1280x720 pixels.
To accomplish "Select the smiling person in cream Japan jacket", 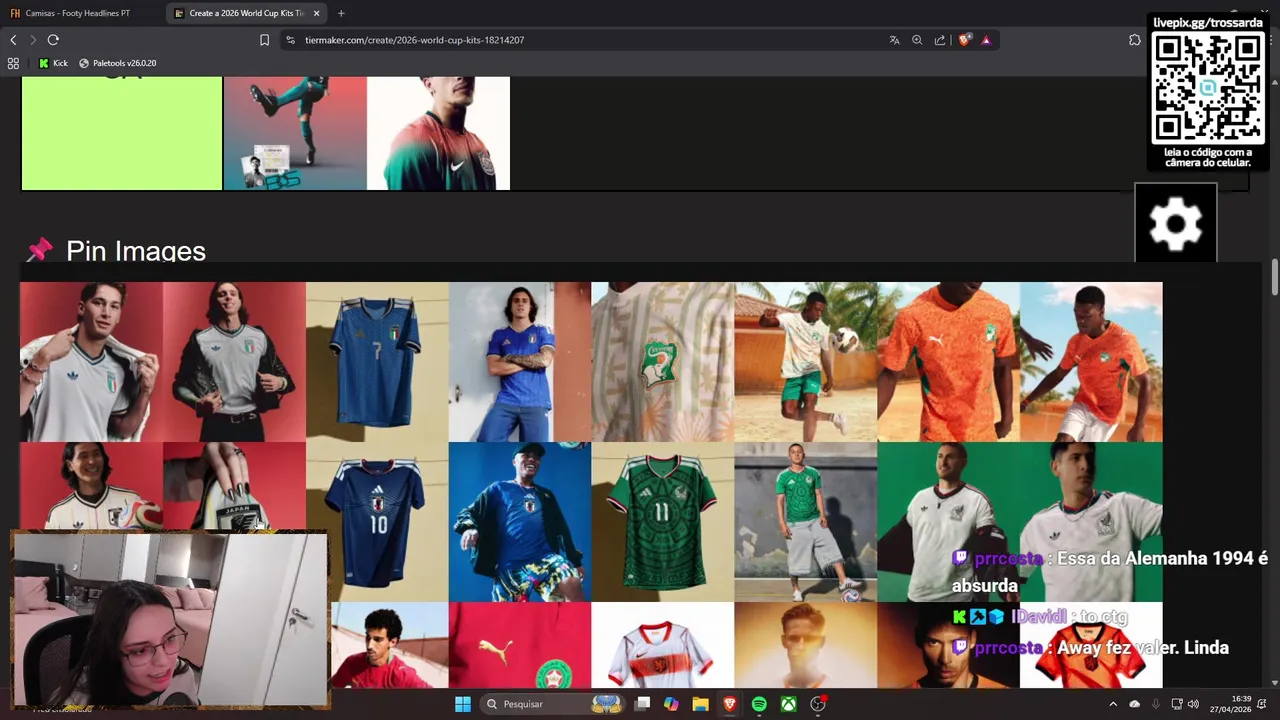I will coord(91,486).
